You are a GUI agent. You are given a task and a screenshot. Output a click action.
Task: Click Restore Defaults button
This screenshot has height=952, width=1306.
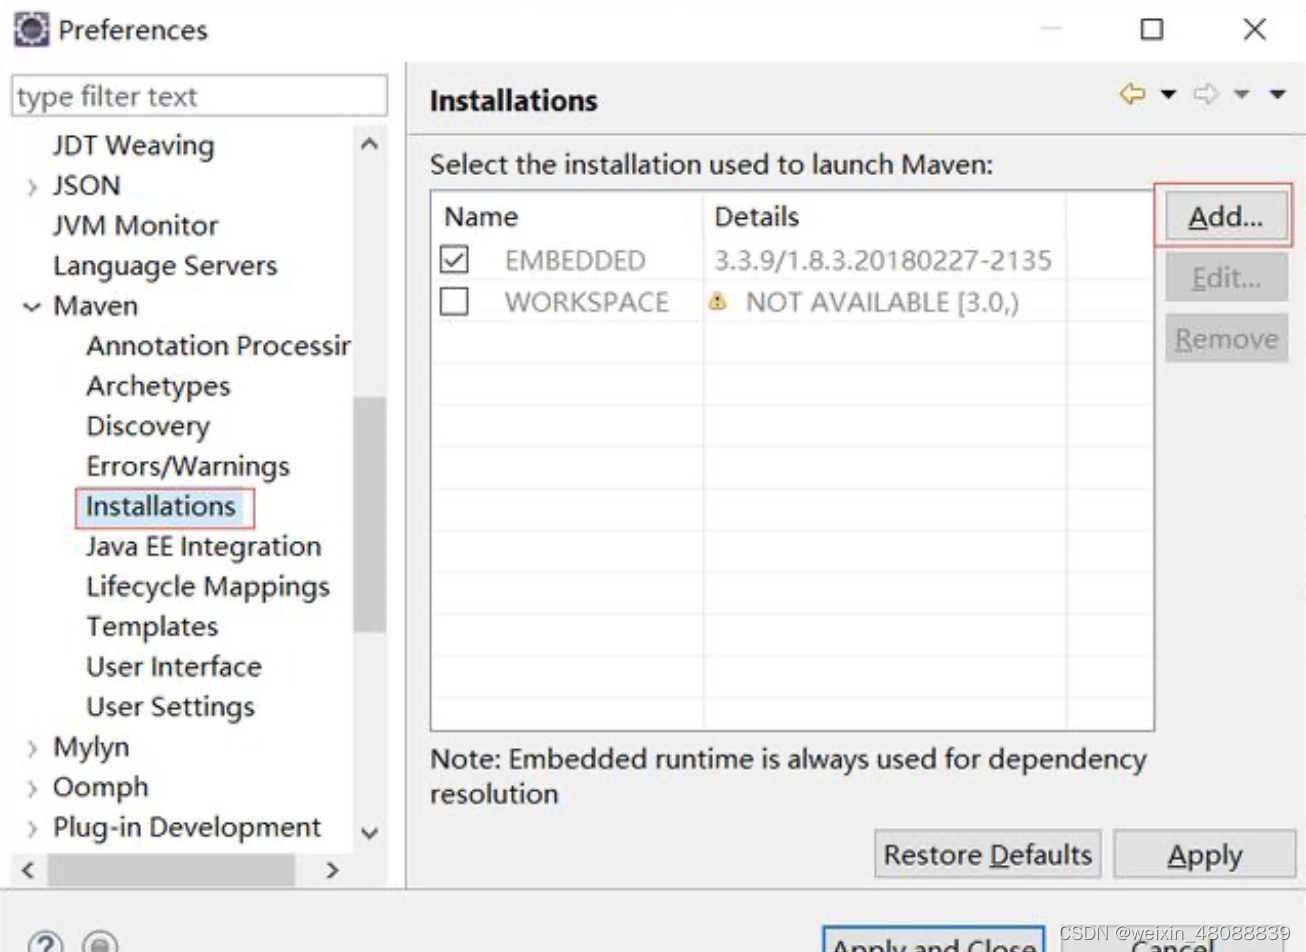(988, 854)
